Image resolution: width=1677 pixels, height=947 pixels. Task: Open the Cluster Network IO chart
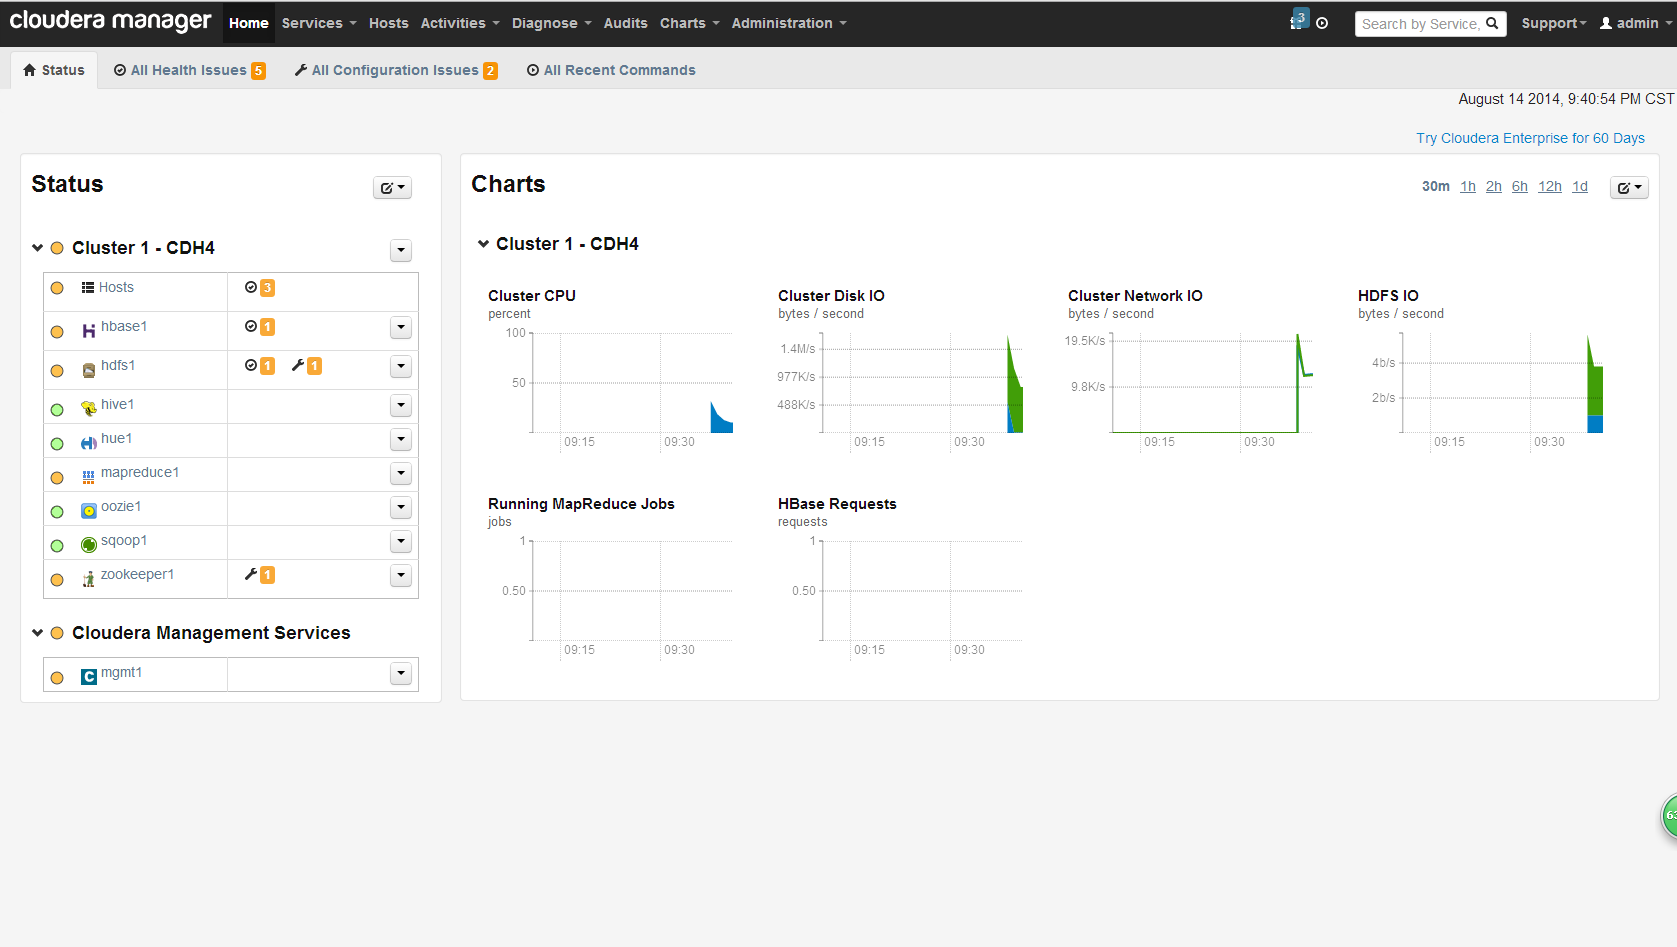tap(1191, 371)
